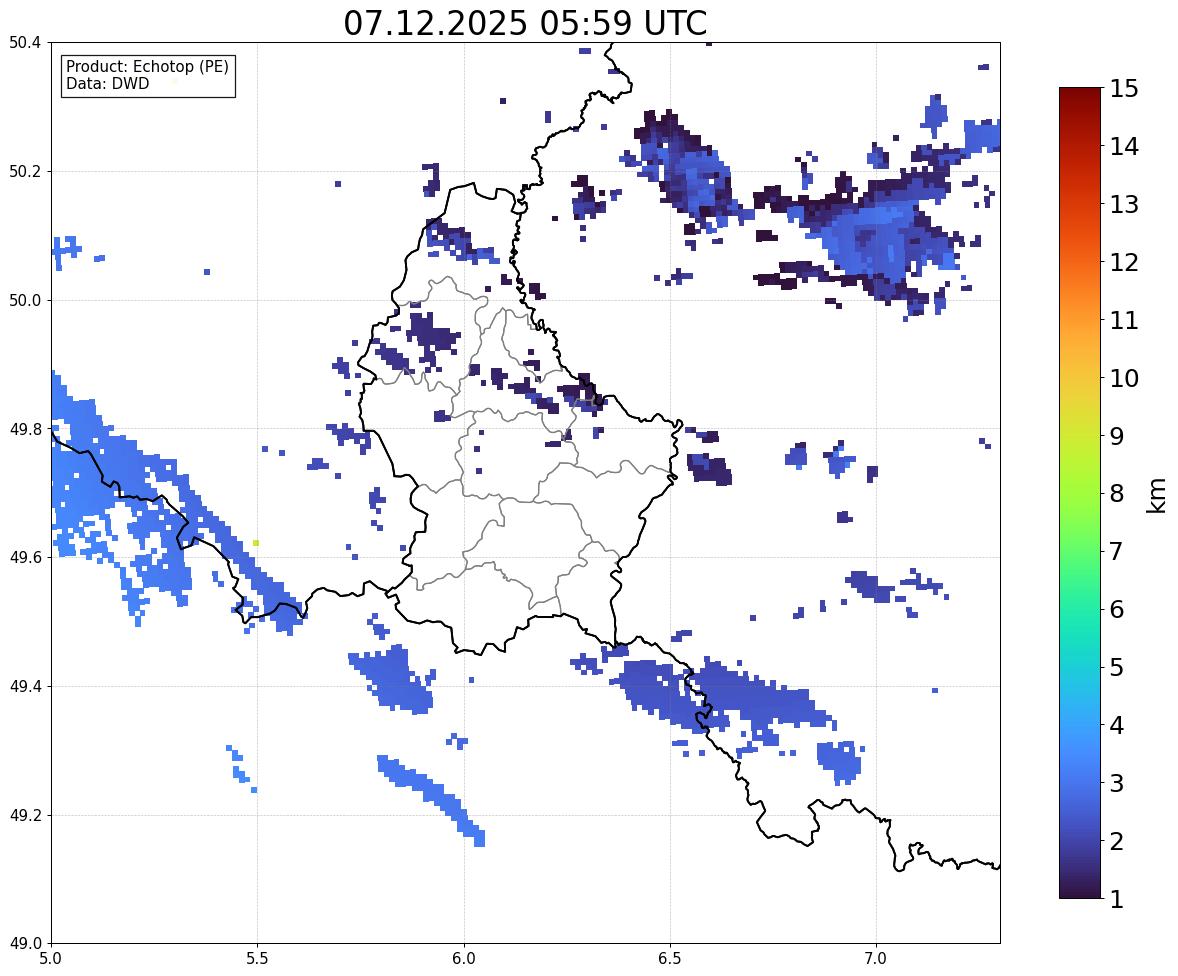Click the "Product: Echotop (PE)" legend line
Screen dimensions: 1178x976
pyautogui.click(x=147, y=66)
